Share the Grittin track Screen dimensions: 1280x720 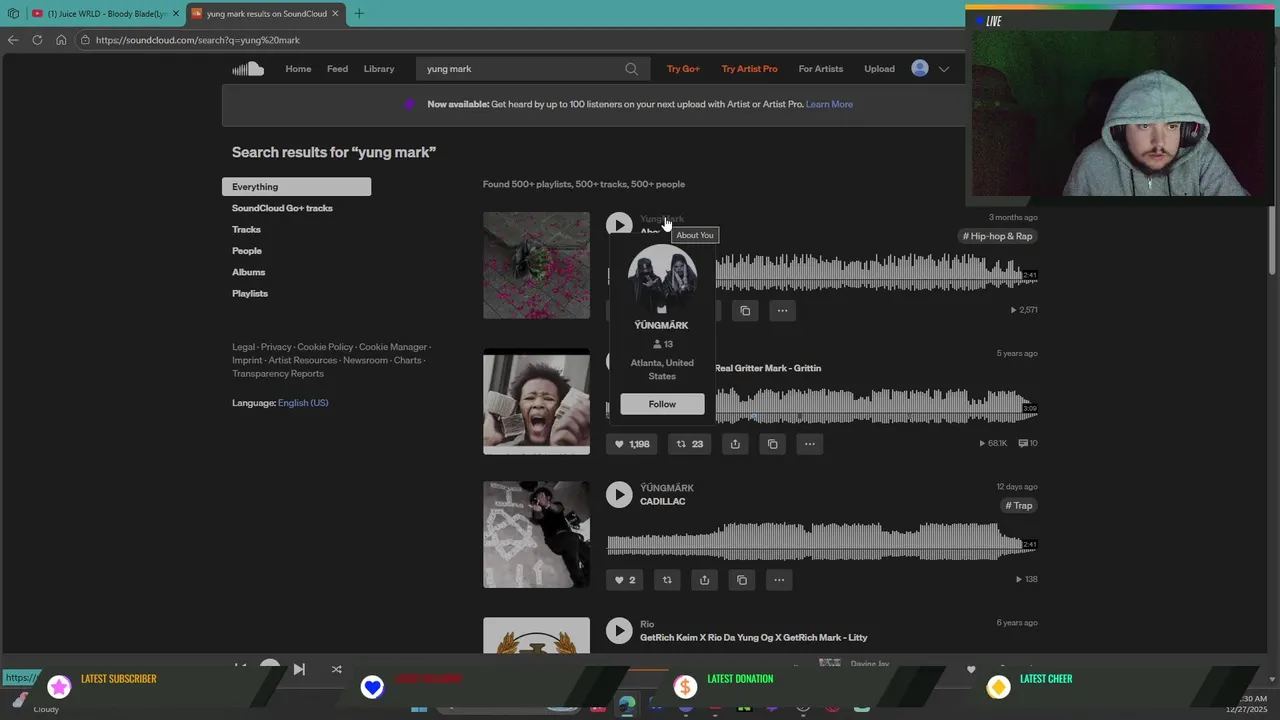coord(735,444)
